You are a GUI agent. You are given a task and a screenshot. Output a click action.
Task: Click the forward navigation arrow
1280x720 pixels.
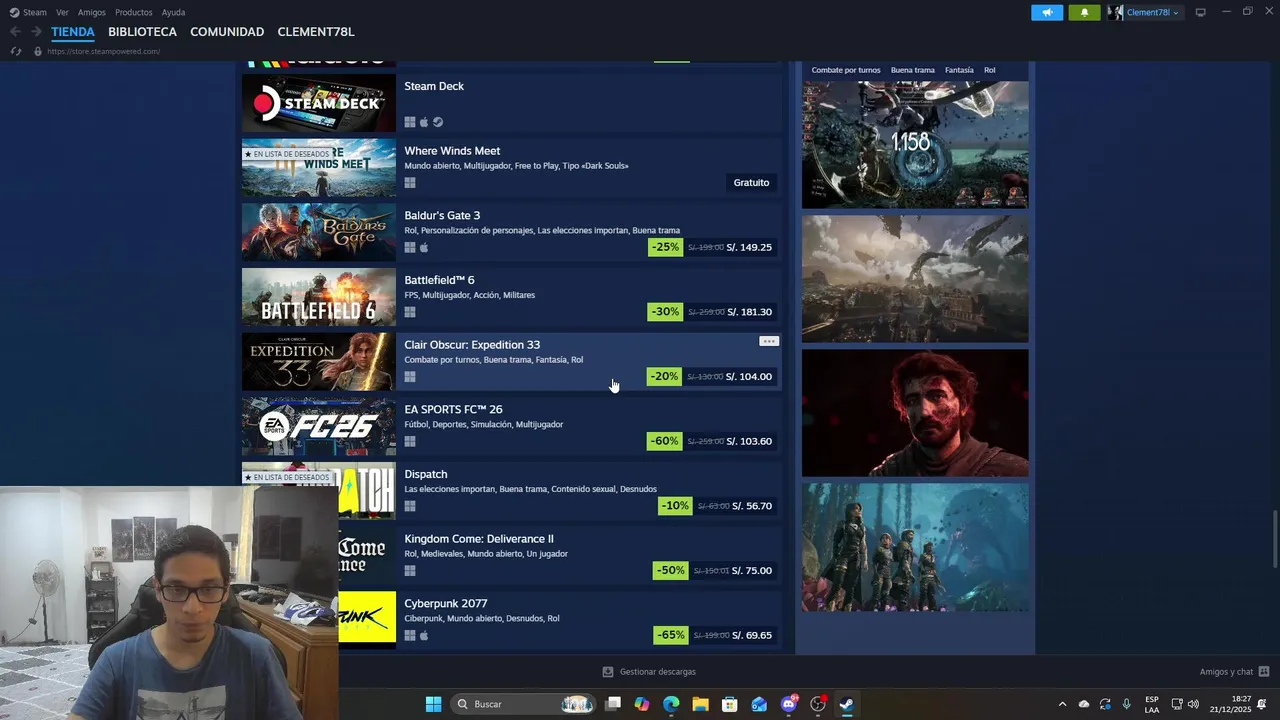(x=36, y=32)
